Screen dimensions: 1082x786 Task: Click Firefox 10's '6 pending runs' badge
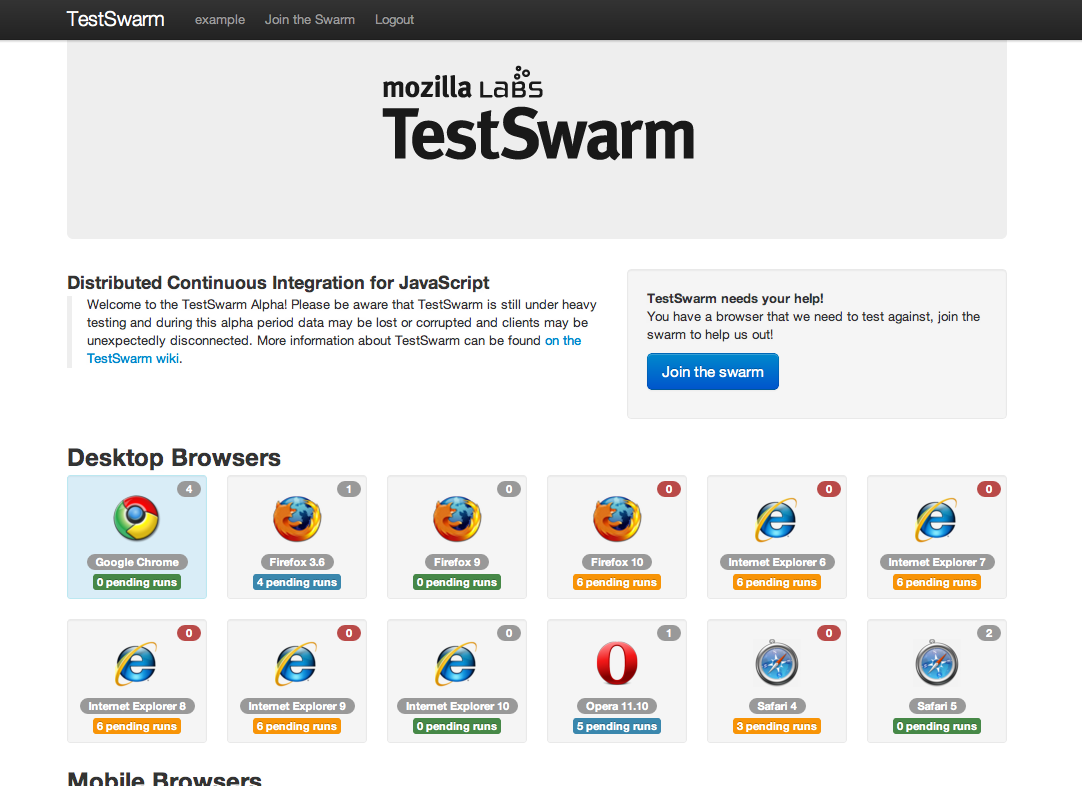(x=617, y=582)
